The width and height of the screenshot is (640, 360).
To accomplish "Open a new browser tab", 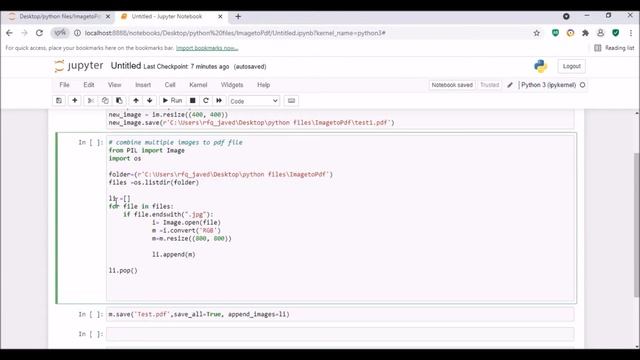I will click(238, 16).
